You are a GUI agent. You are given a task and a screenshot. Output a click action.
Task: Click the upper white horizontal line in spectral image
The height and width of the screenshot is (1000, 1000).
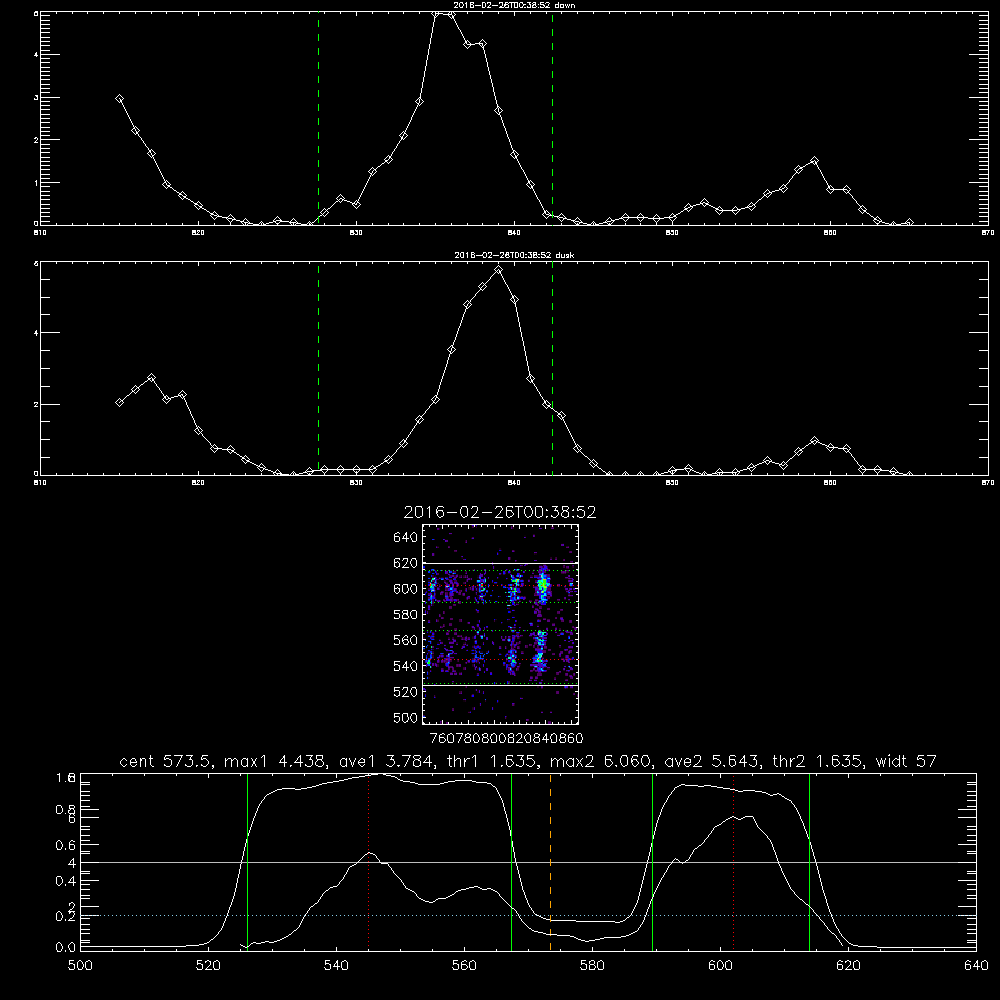[500, 563]
